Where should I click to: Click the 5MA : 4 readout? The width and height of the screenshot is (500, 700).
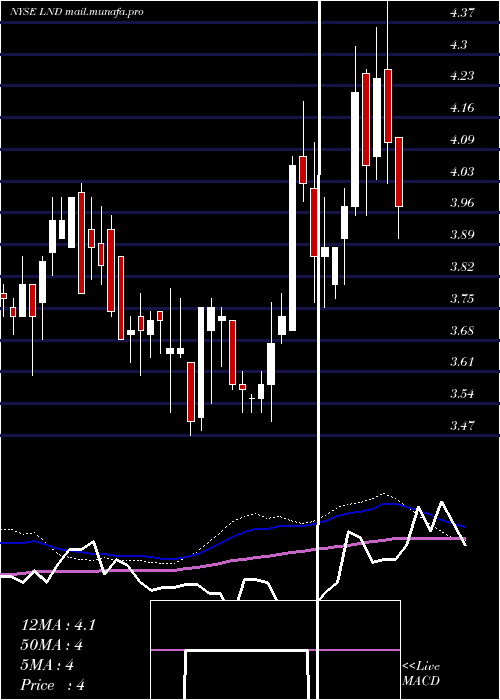coord(47,665)
